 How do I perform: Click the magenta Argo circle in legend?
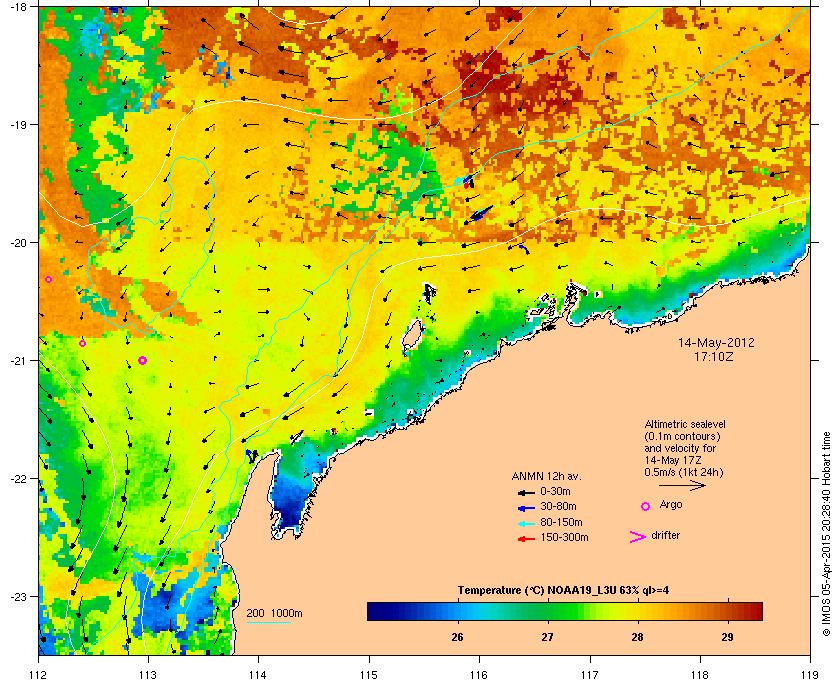646,506
